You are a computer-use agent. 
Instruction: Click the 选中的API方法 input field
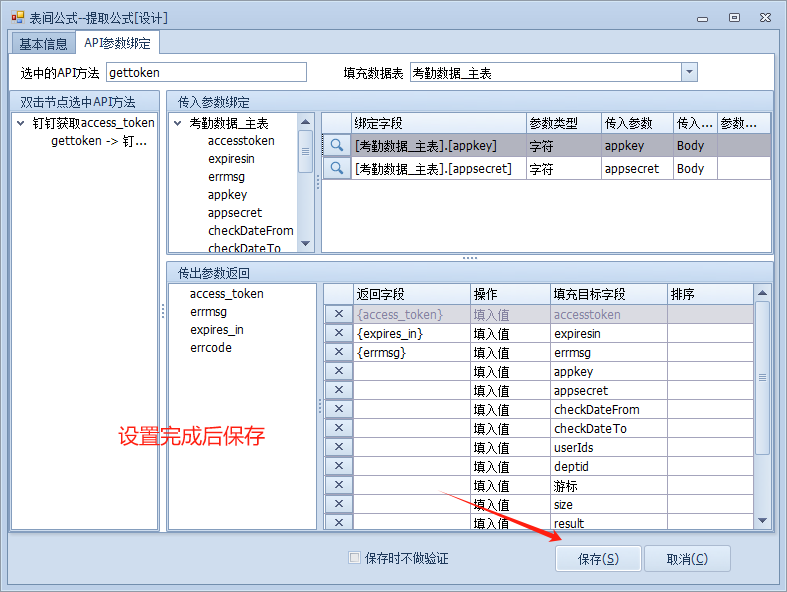pos(205,72)
